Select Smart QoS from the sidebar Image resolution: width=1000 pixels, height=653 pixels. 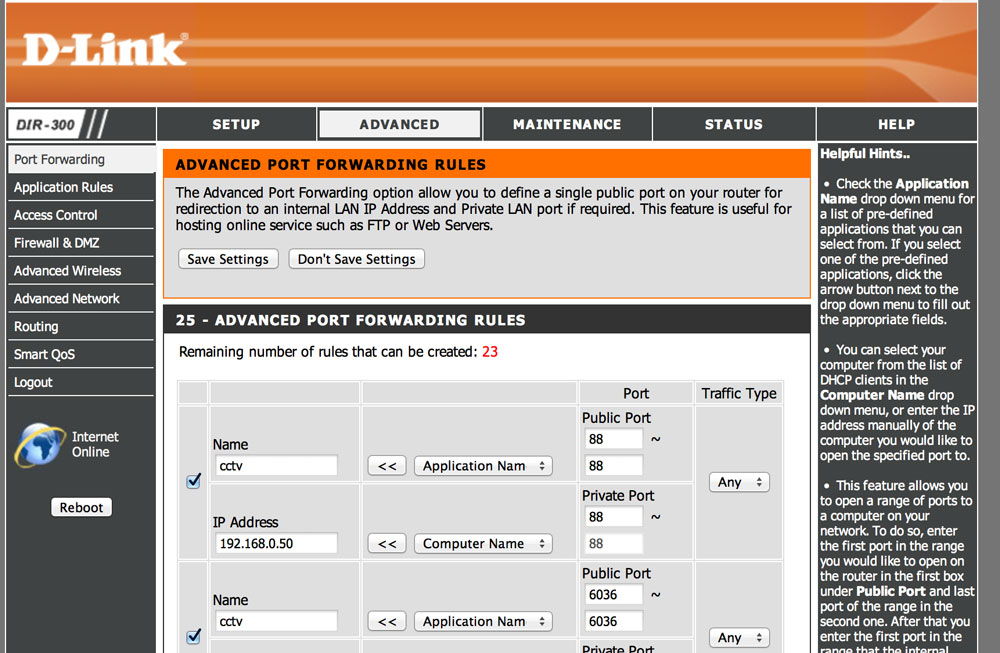tap(45, 355)
